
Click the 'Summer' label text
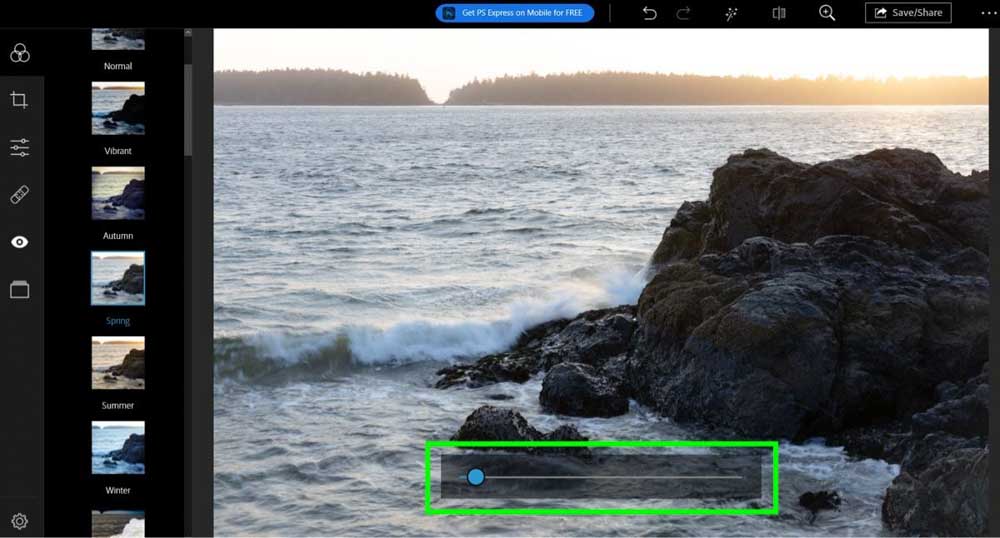click(118, 405)
